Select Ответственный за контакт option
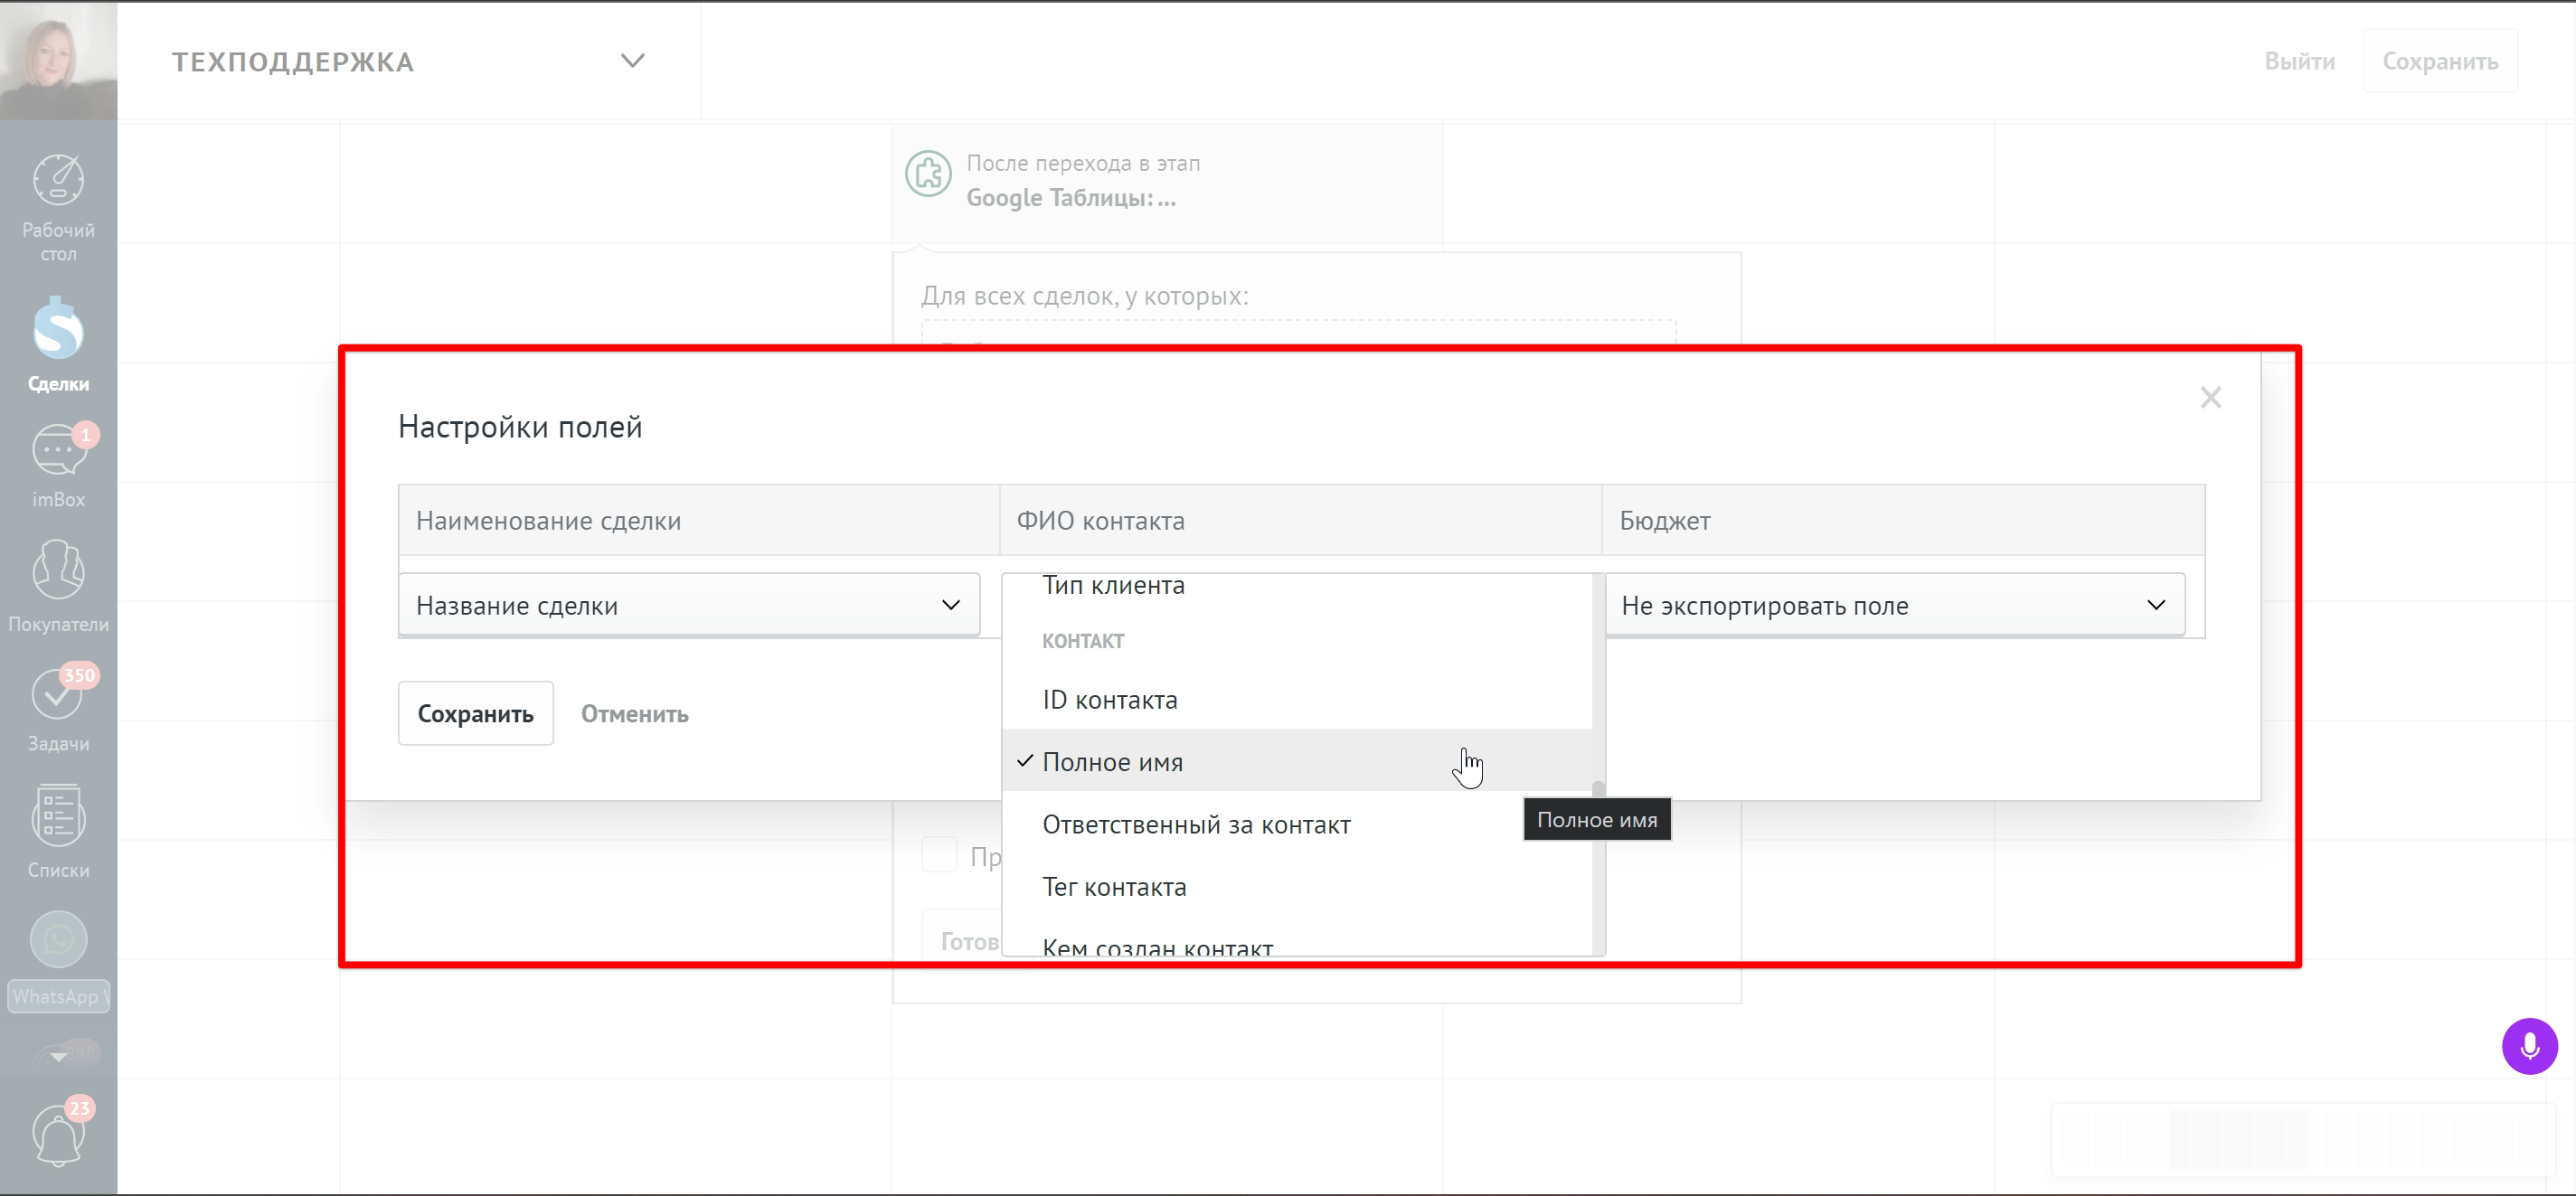Viewport: 2576px width, 1196px height. coord(1296,824)
